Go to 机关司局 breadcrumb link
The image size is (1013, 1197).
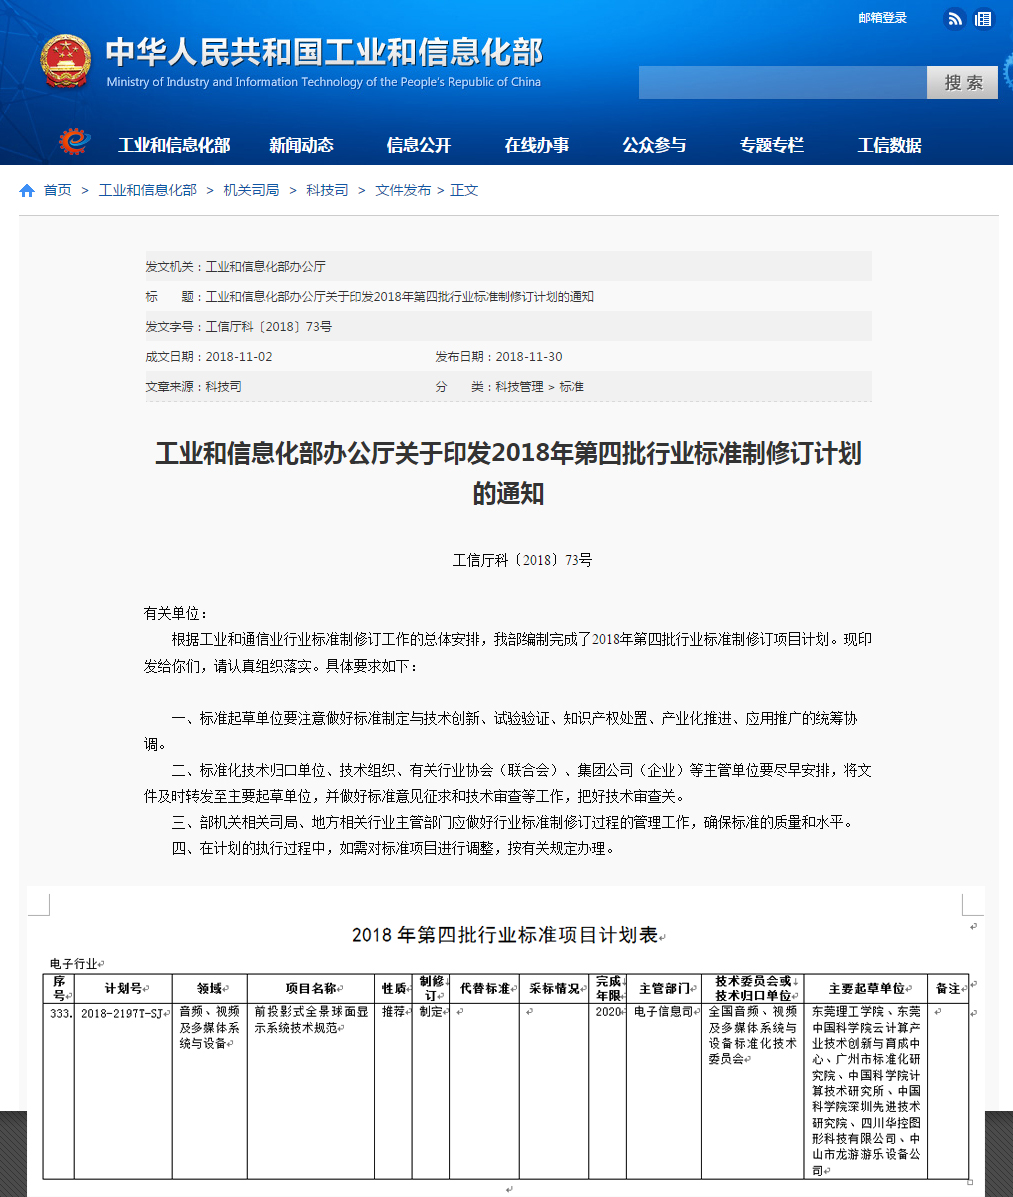click(x=251, y=190)
